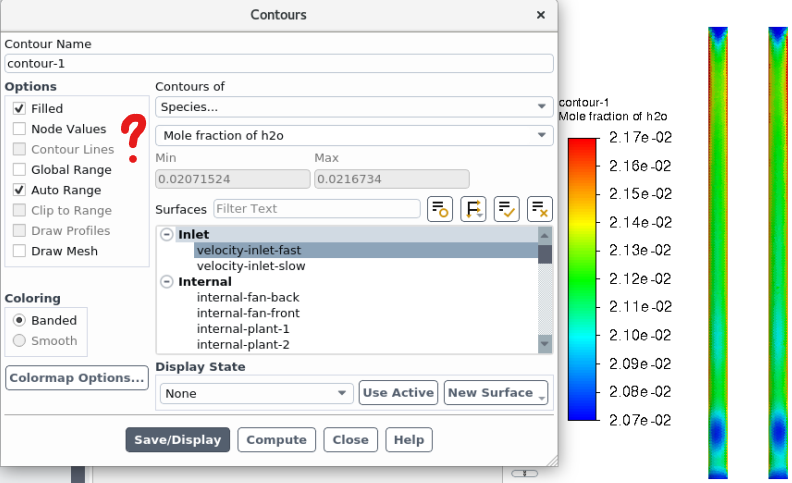
Task: Click the Surfaces filter text field
Action: pyautogui.click(x=316, y=209)
